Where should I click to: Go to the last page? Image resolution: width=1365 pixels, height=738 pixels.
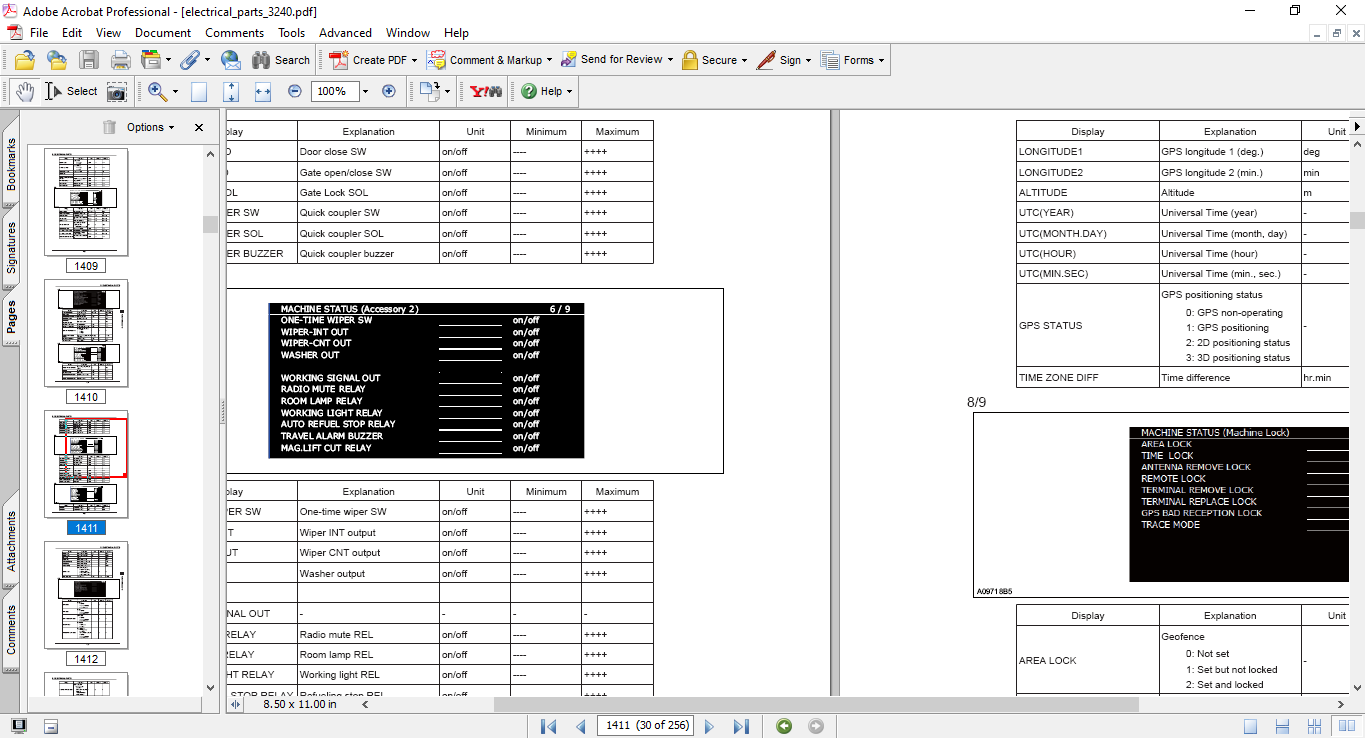[x=741, y=725]
